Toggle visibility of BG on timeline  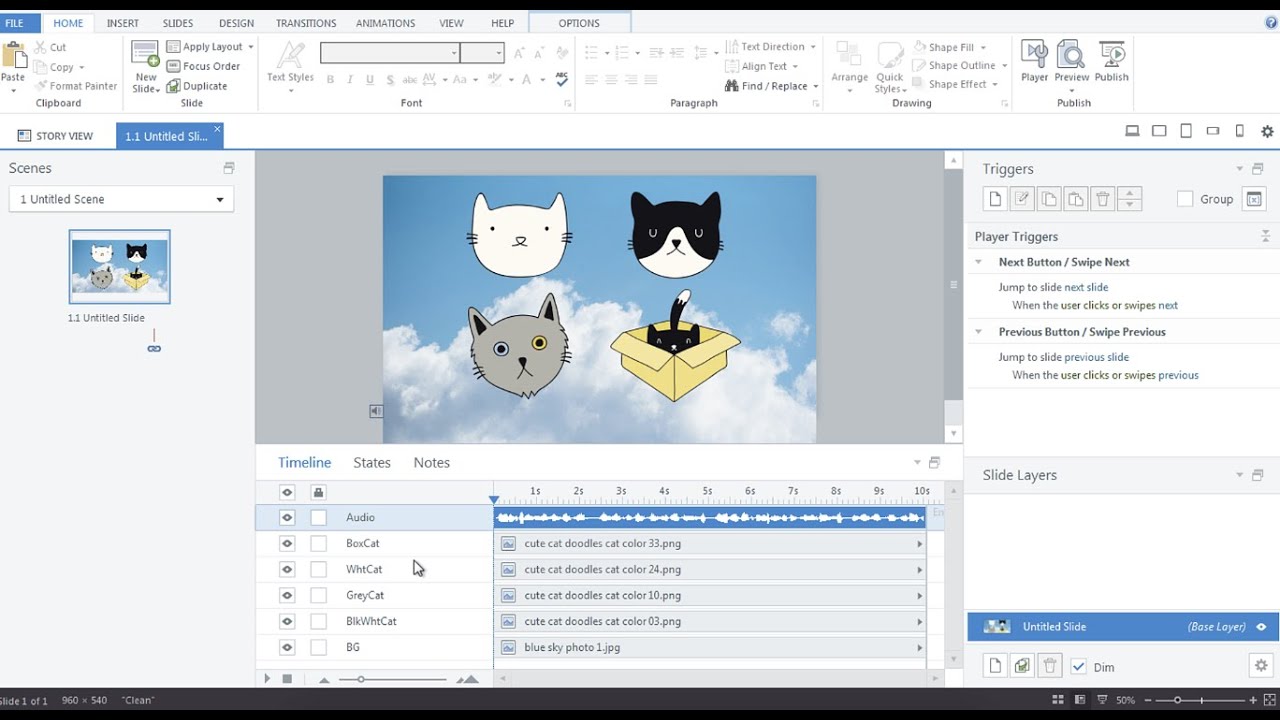pyautogui.click(x=287, y=647)
